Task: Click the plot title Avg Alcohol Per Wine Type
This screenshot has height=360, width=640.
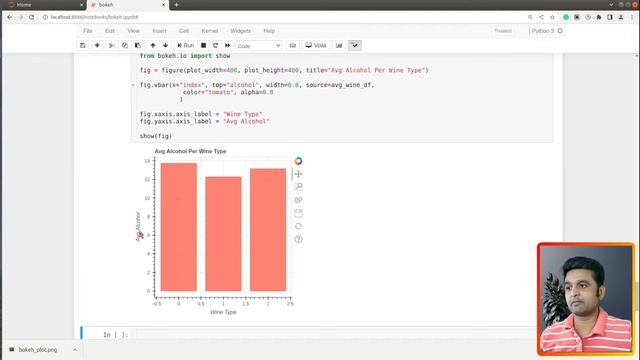Action: click(x=190, y=151)
